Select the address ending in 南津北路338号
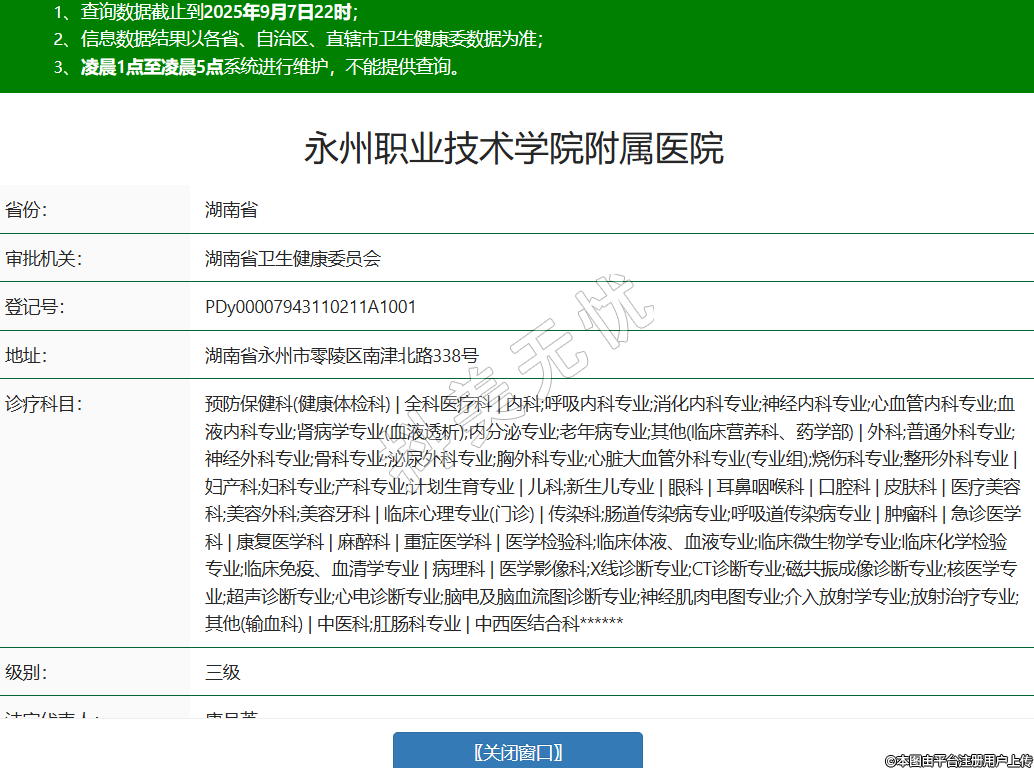1034x768 pixels. 341,355
